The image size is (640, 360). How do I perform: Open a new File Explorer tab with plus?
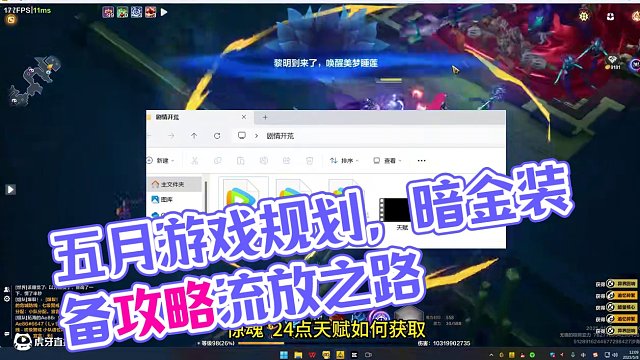coord(265,118)
